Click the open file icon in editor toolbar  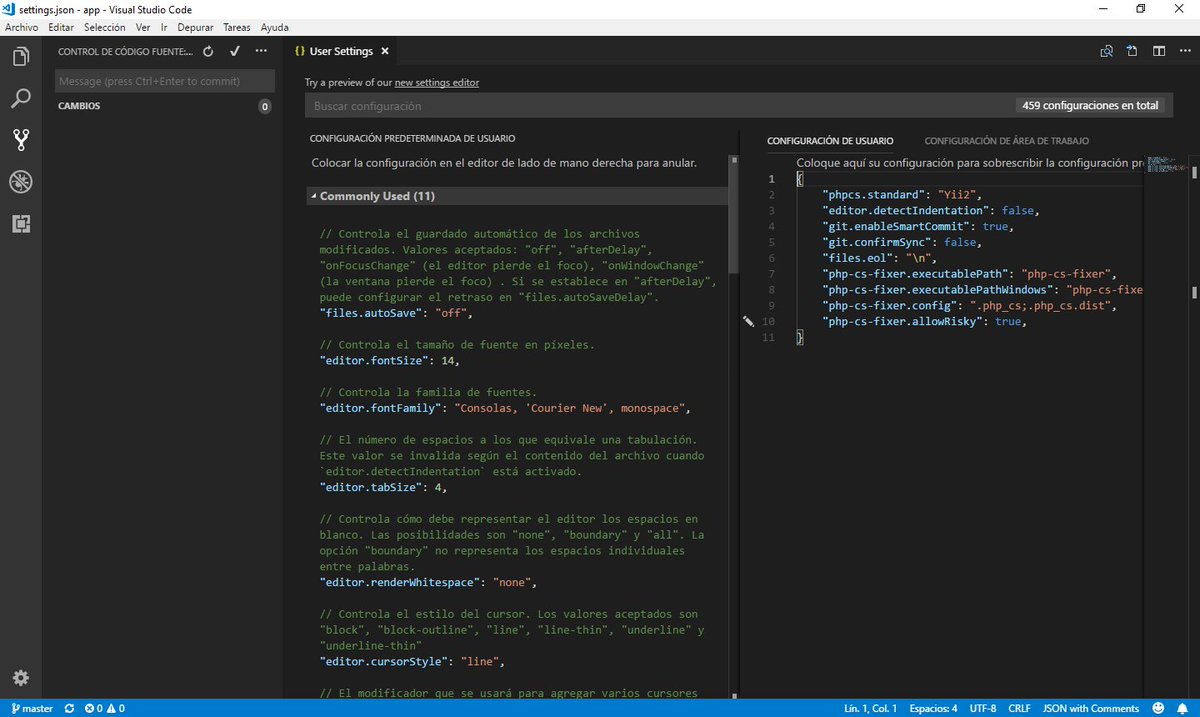coord(1133,51)
